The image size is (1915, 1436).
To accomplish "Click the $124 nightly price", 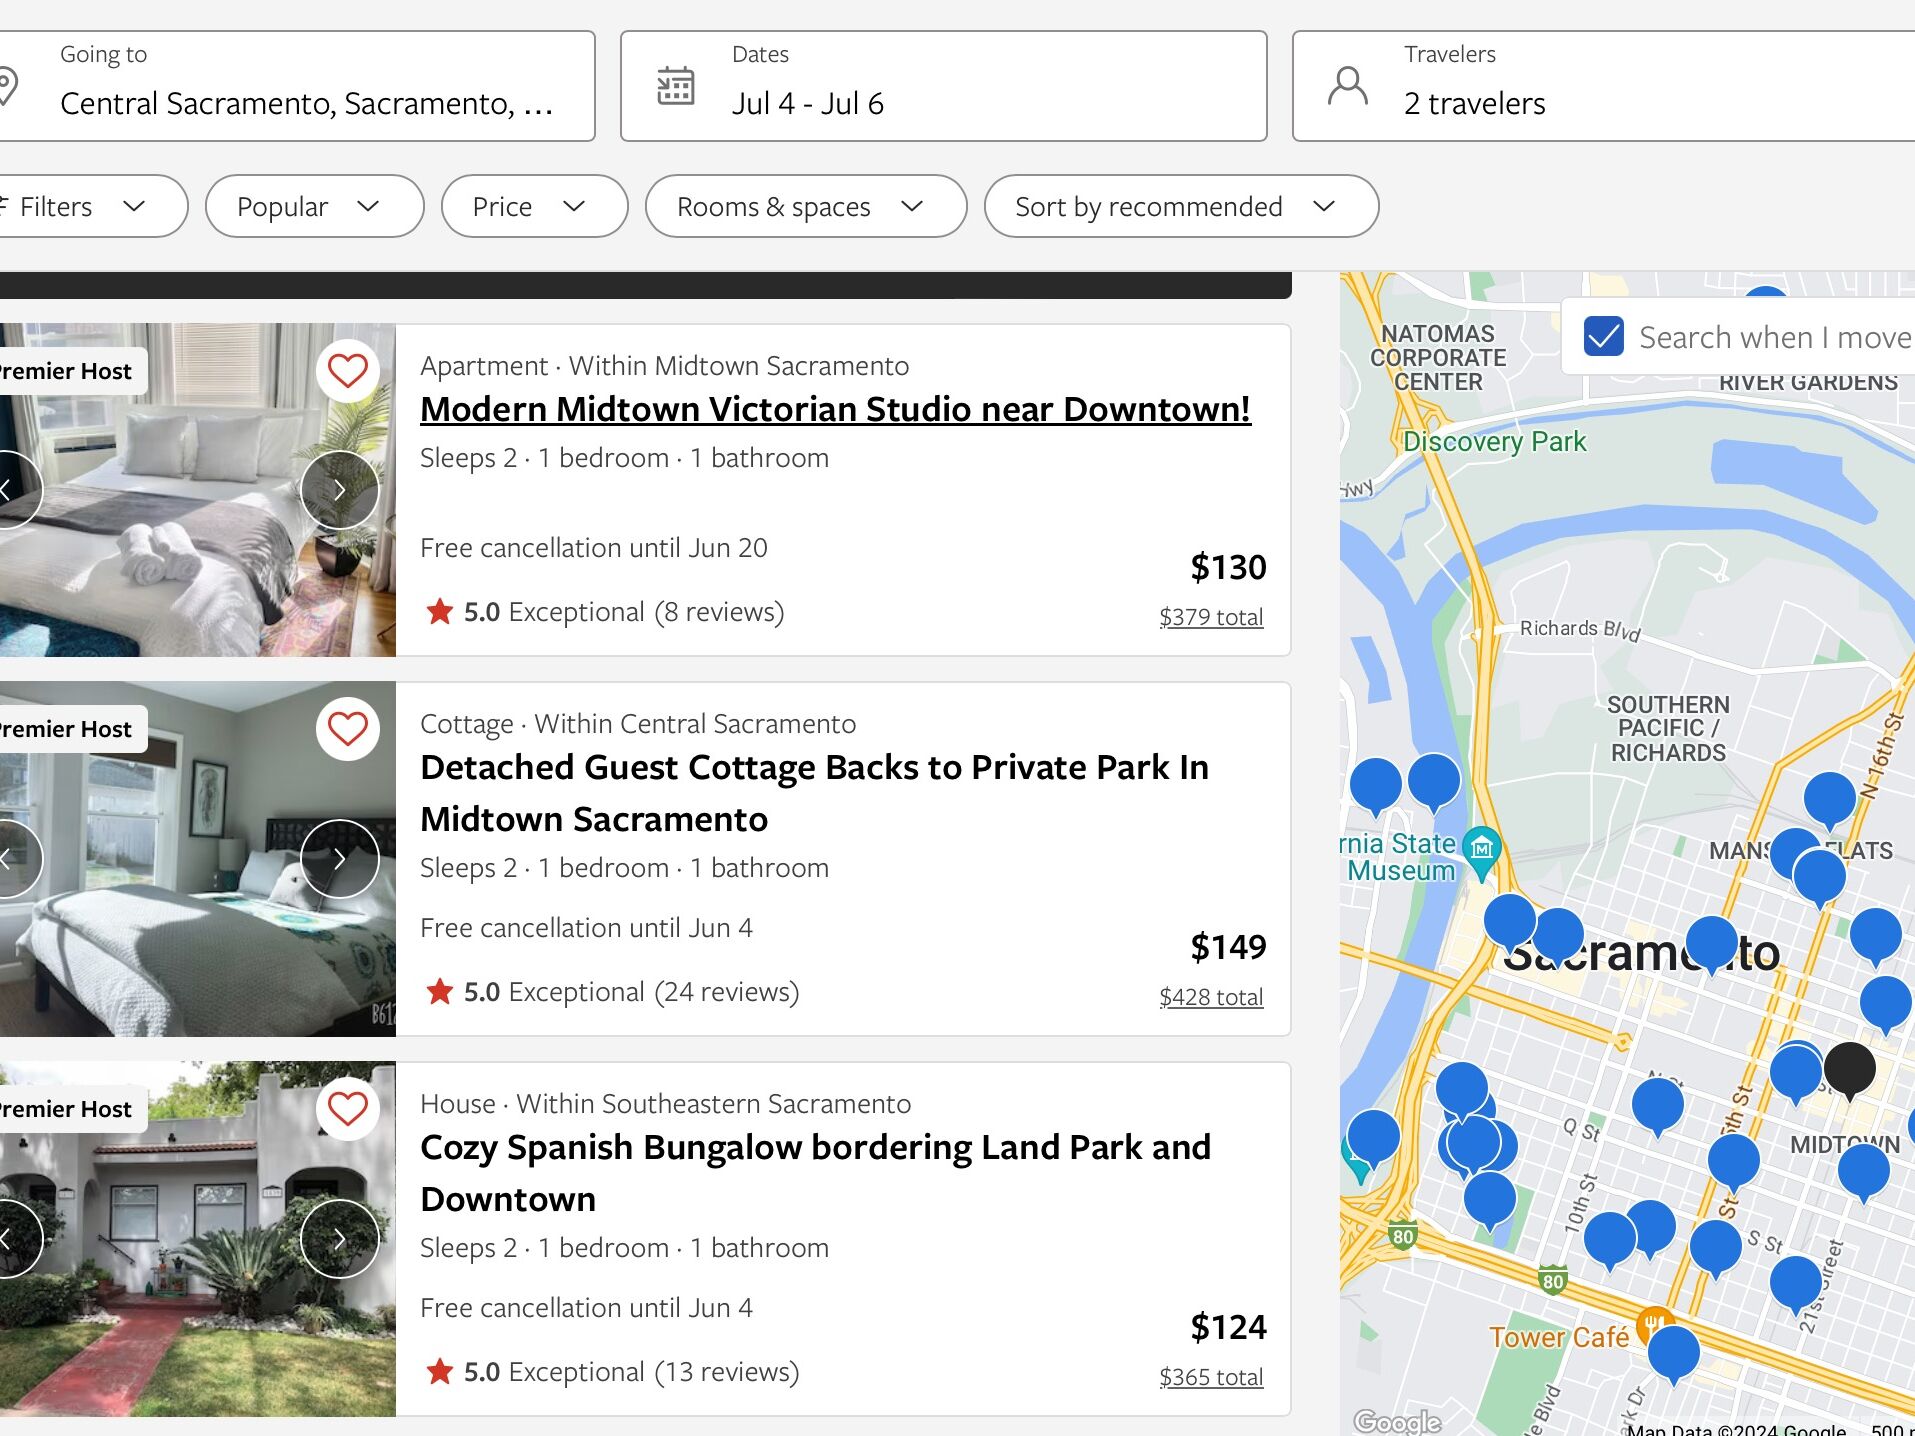I will tap(1228, 1327).
